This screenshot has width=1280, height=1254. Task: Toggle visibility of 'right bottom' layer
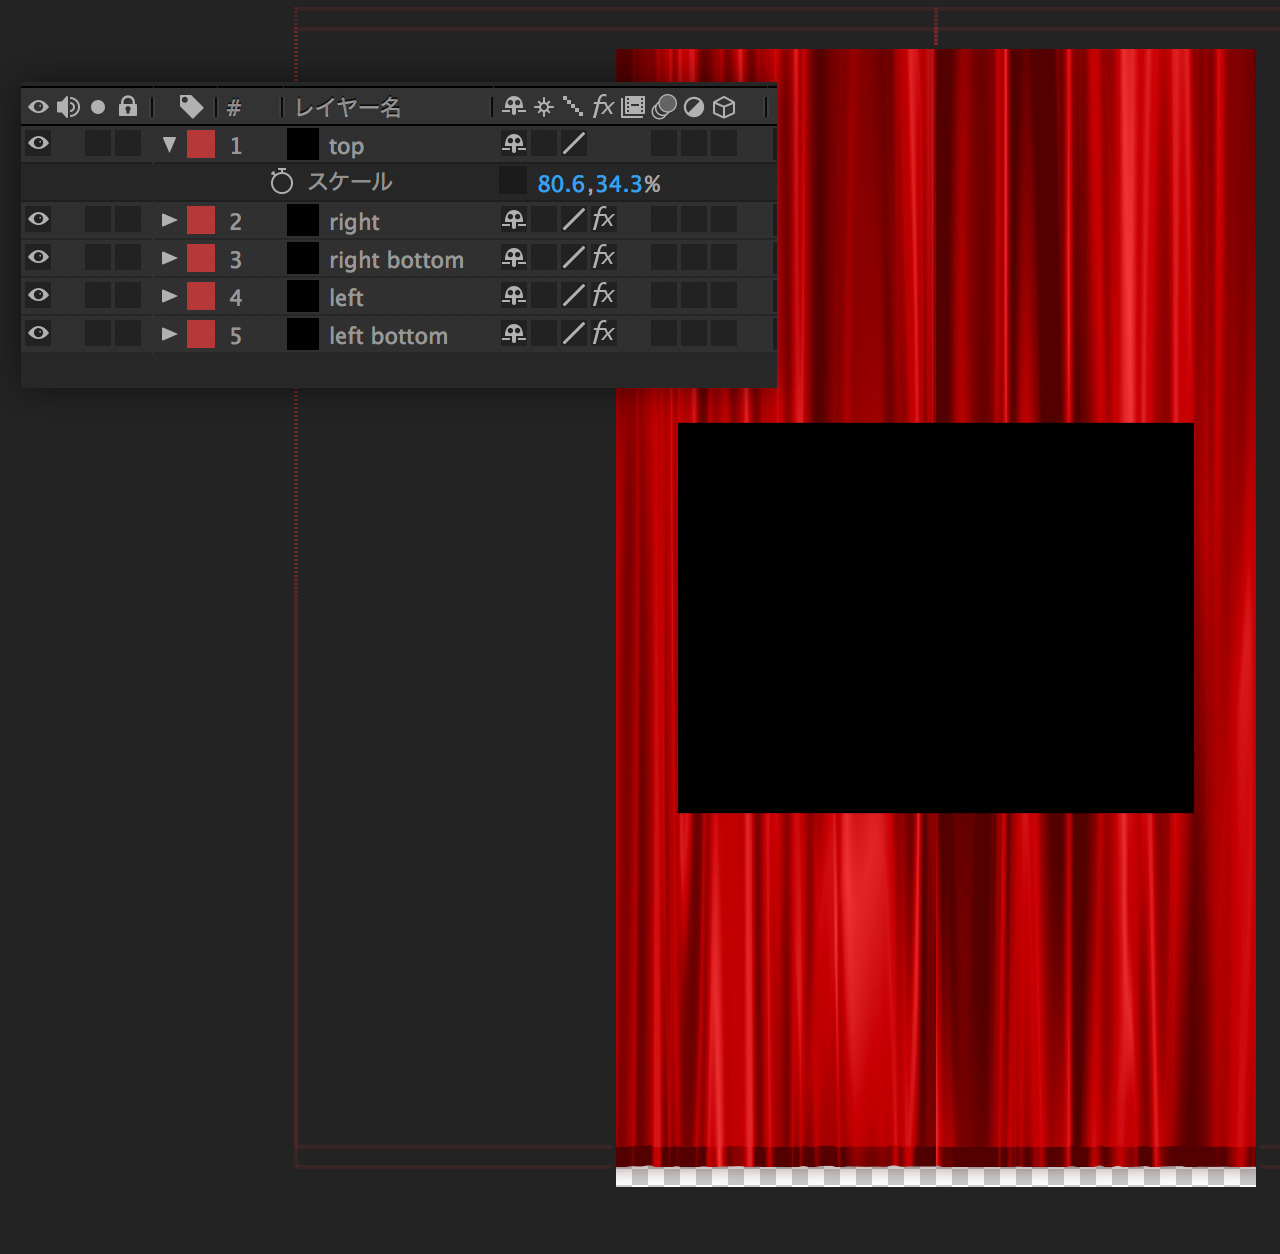tap(39, 257)
